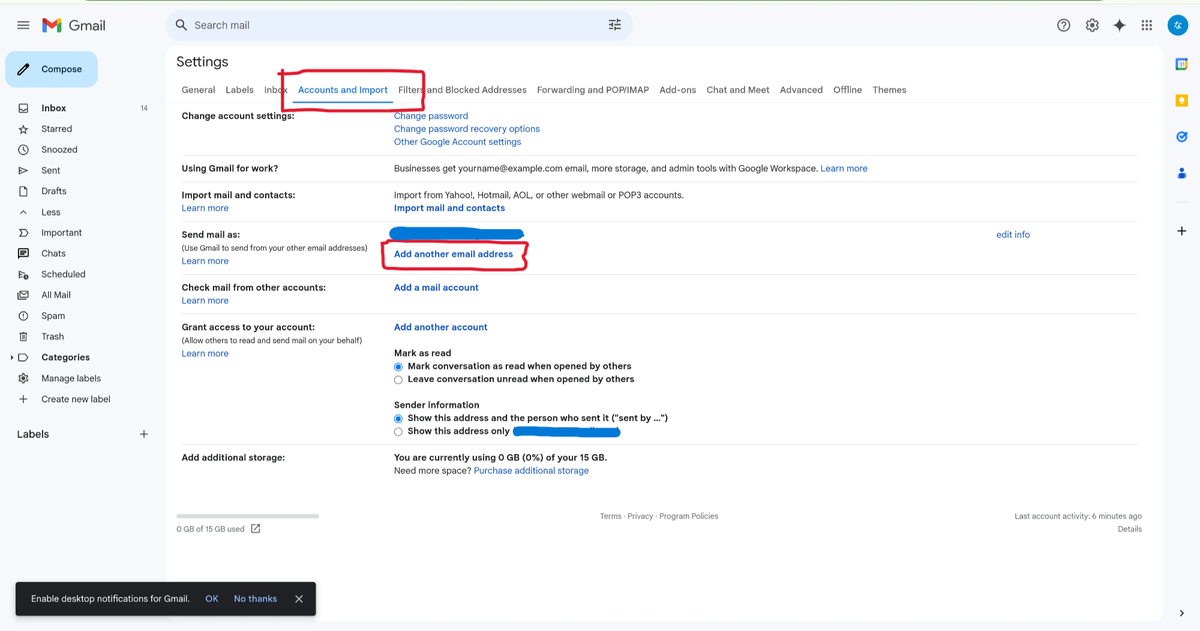Expand the Categories section
This screenshot has width=1200, height=631.
[12, 358]
